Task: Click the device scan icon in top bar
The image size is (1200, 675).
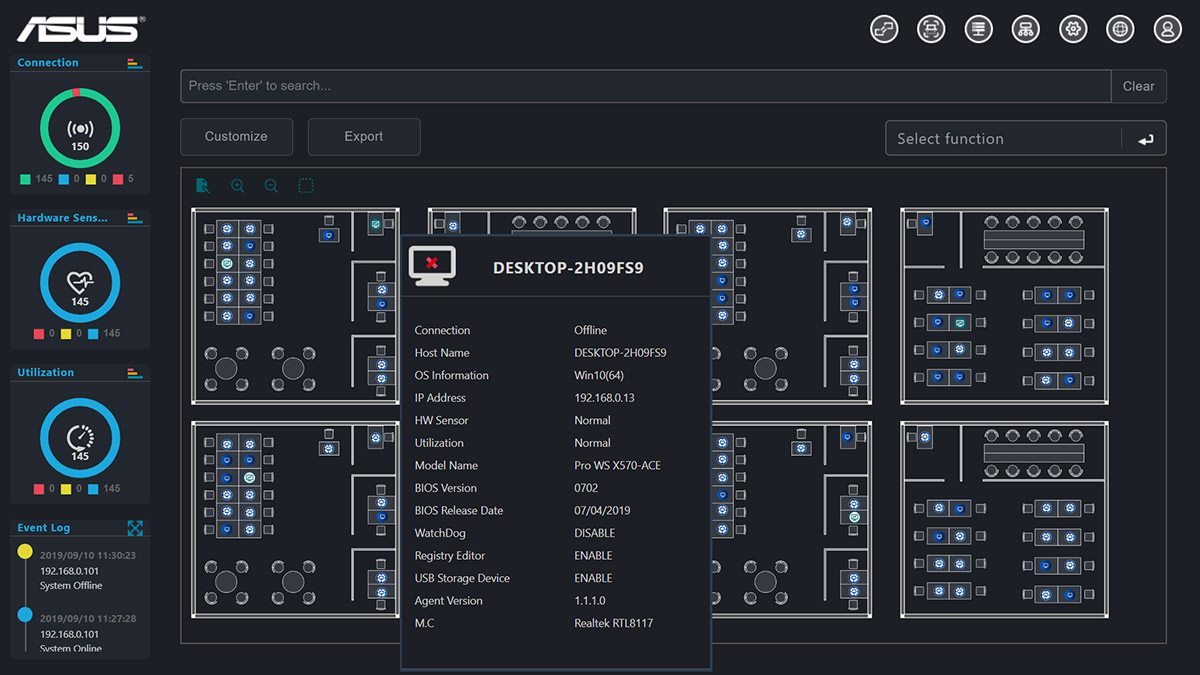Action: (931, 30)
